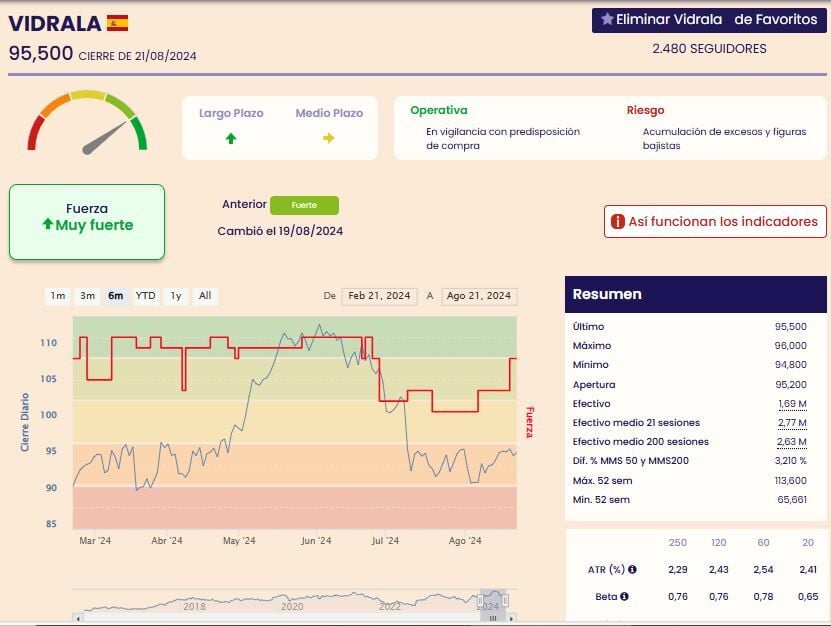
Task: Click the Máximo value 96,000
Action: tap(791, 346)
